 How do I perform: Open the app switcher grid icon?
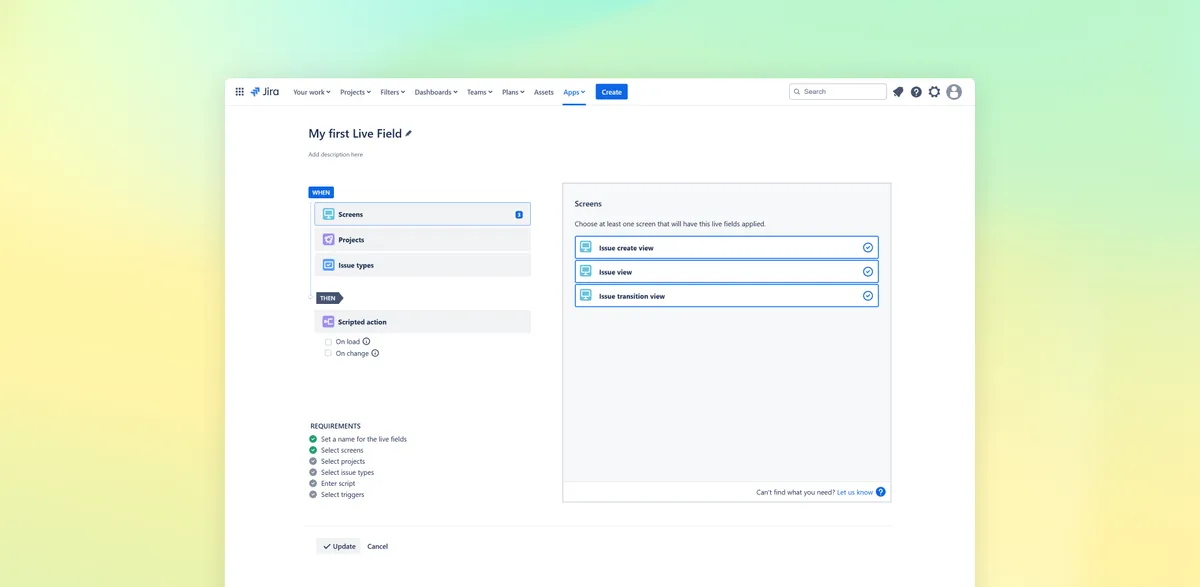(240, 92)
